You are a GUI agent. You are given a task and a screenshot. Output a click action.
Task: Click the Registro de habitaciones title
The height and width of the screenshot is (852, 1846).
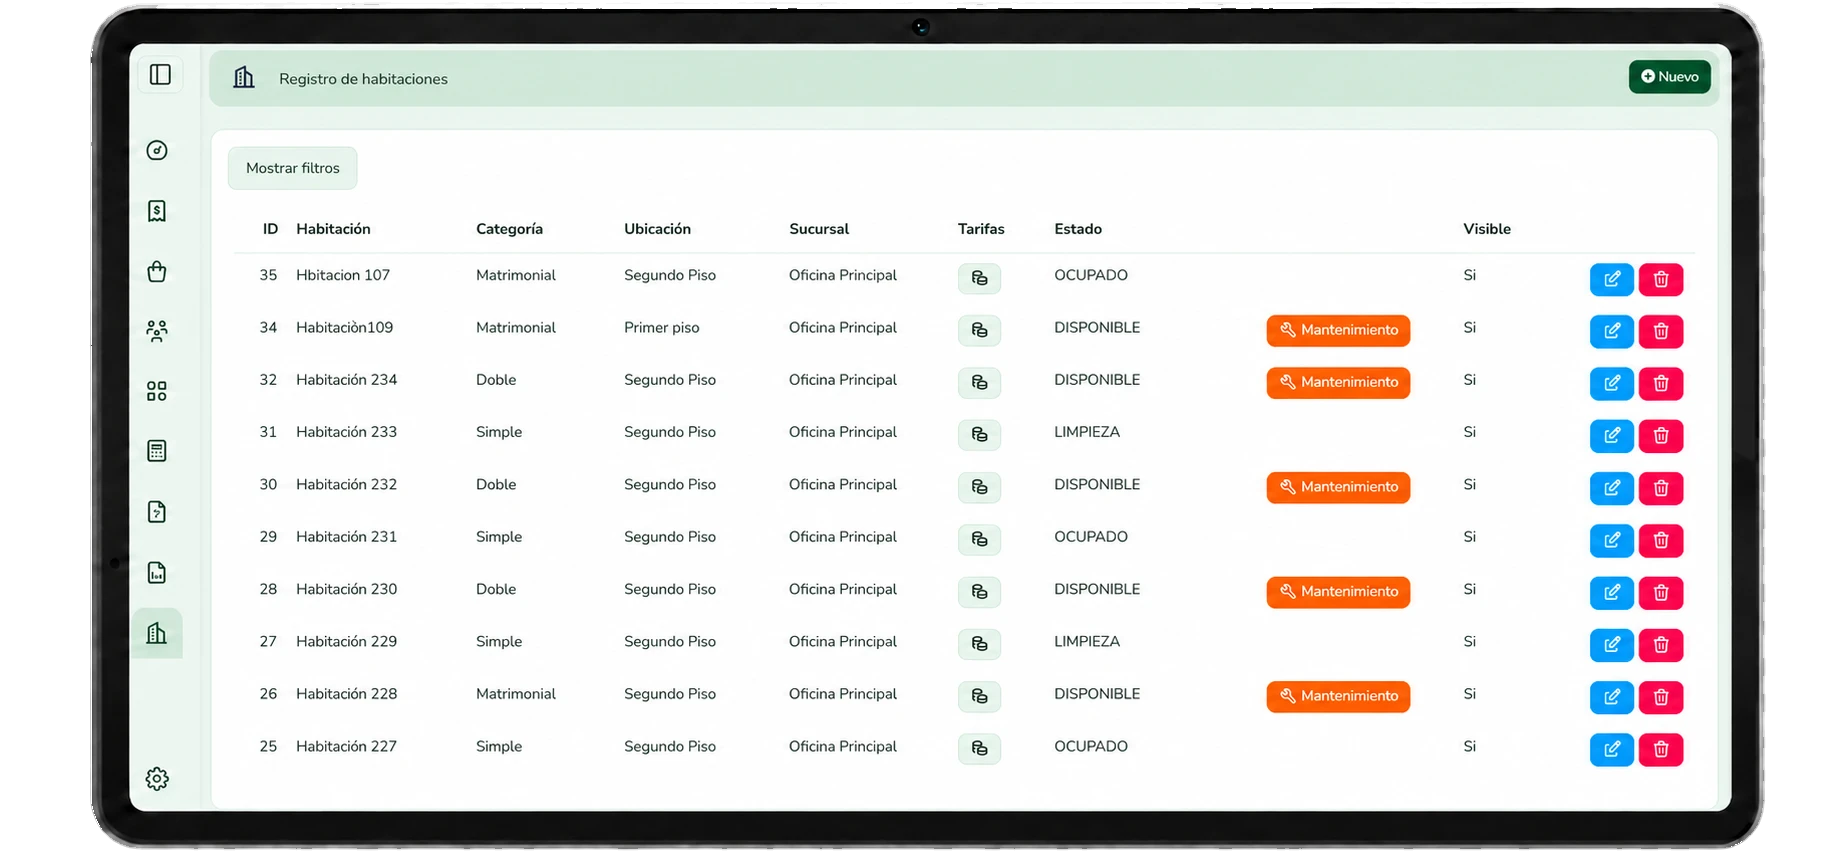tap(363, 79)
